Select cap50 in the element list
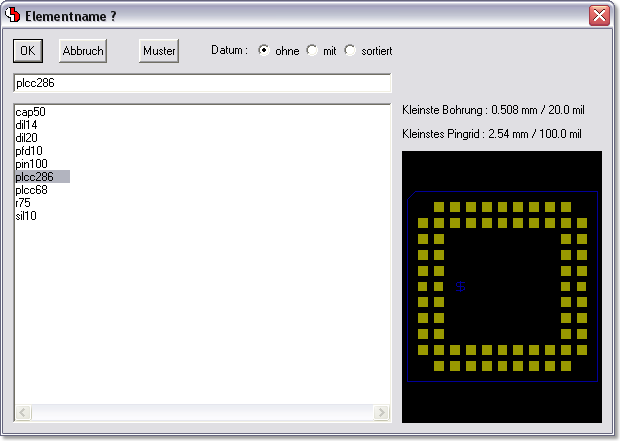620x441 pixels. click(30, 112)
